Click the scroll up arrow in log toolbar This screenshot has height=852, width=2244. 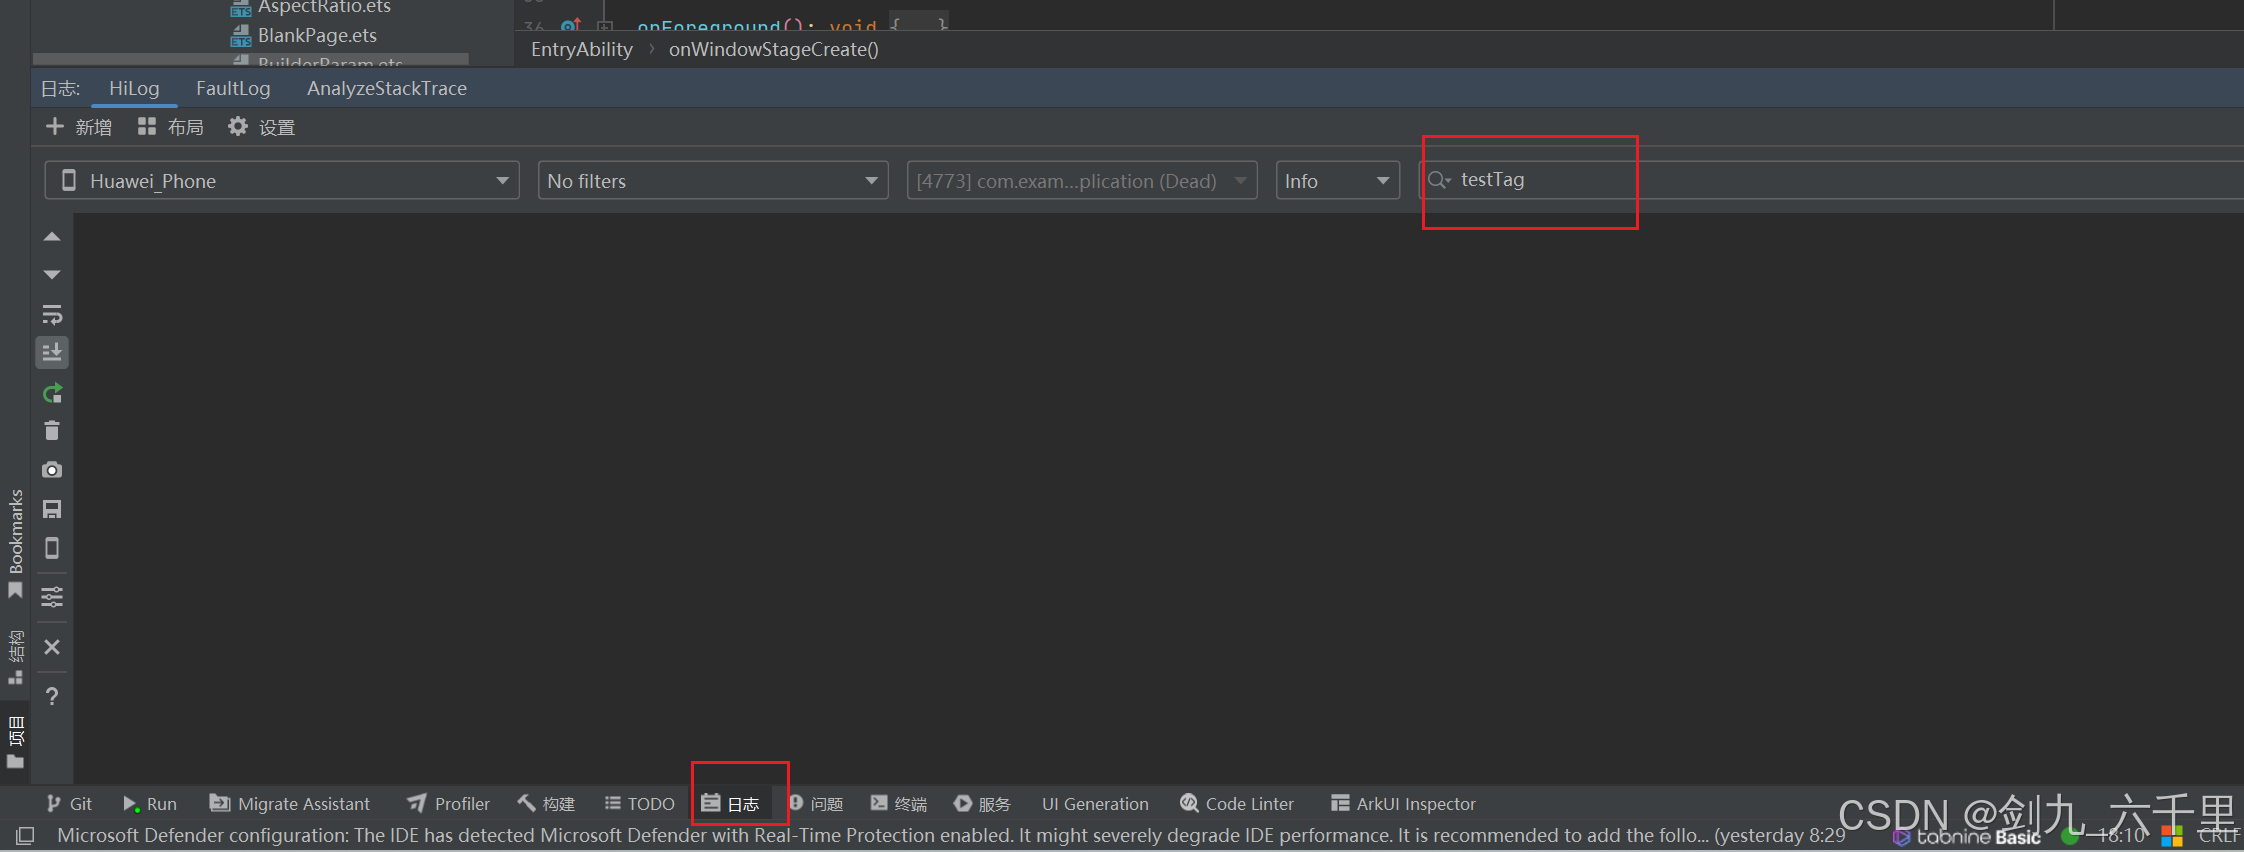click(52, 237)
